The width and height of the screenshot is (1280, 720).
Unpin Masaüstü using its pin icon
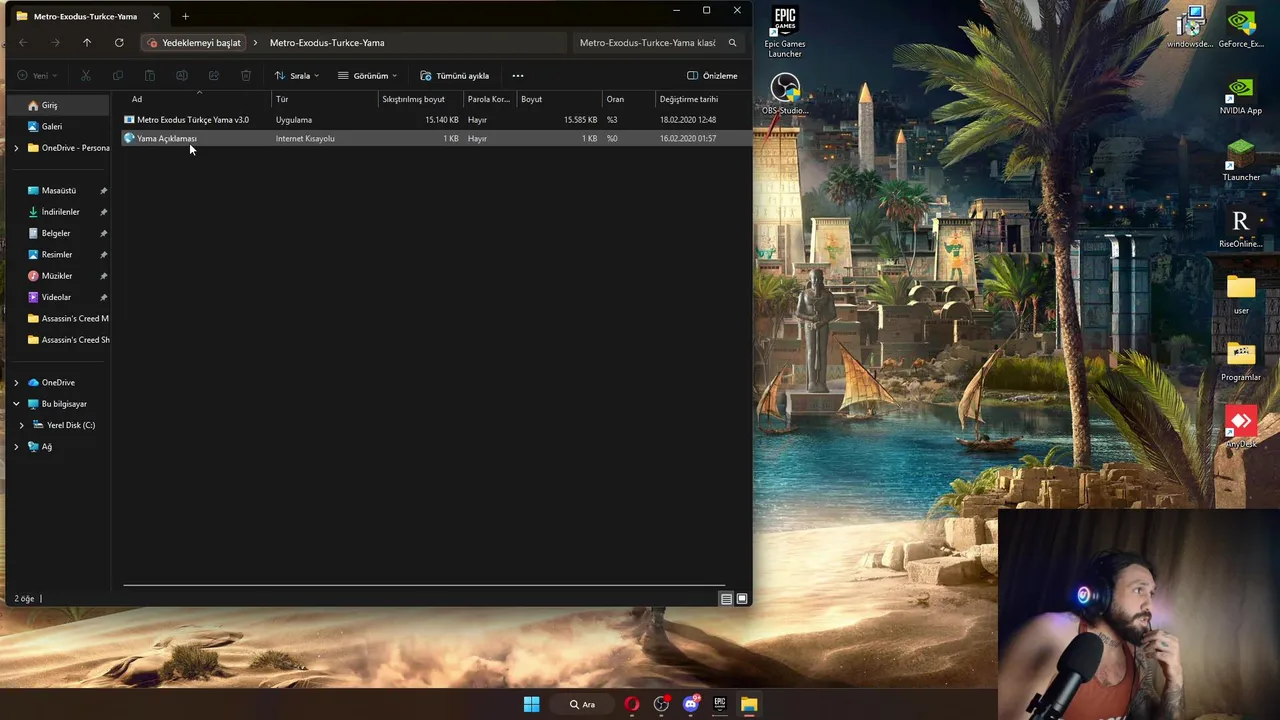pos(103,191)
